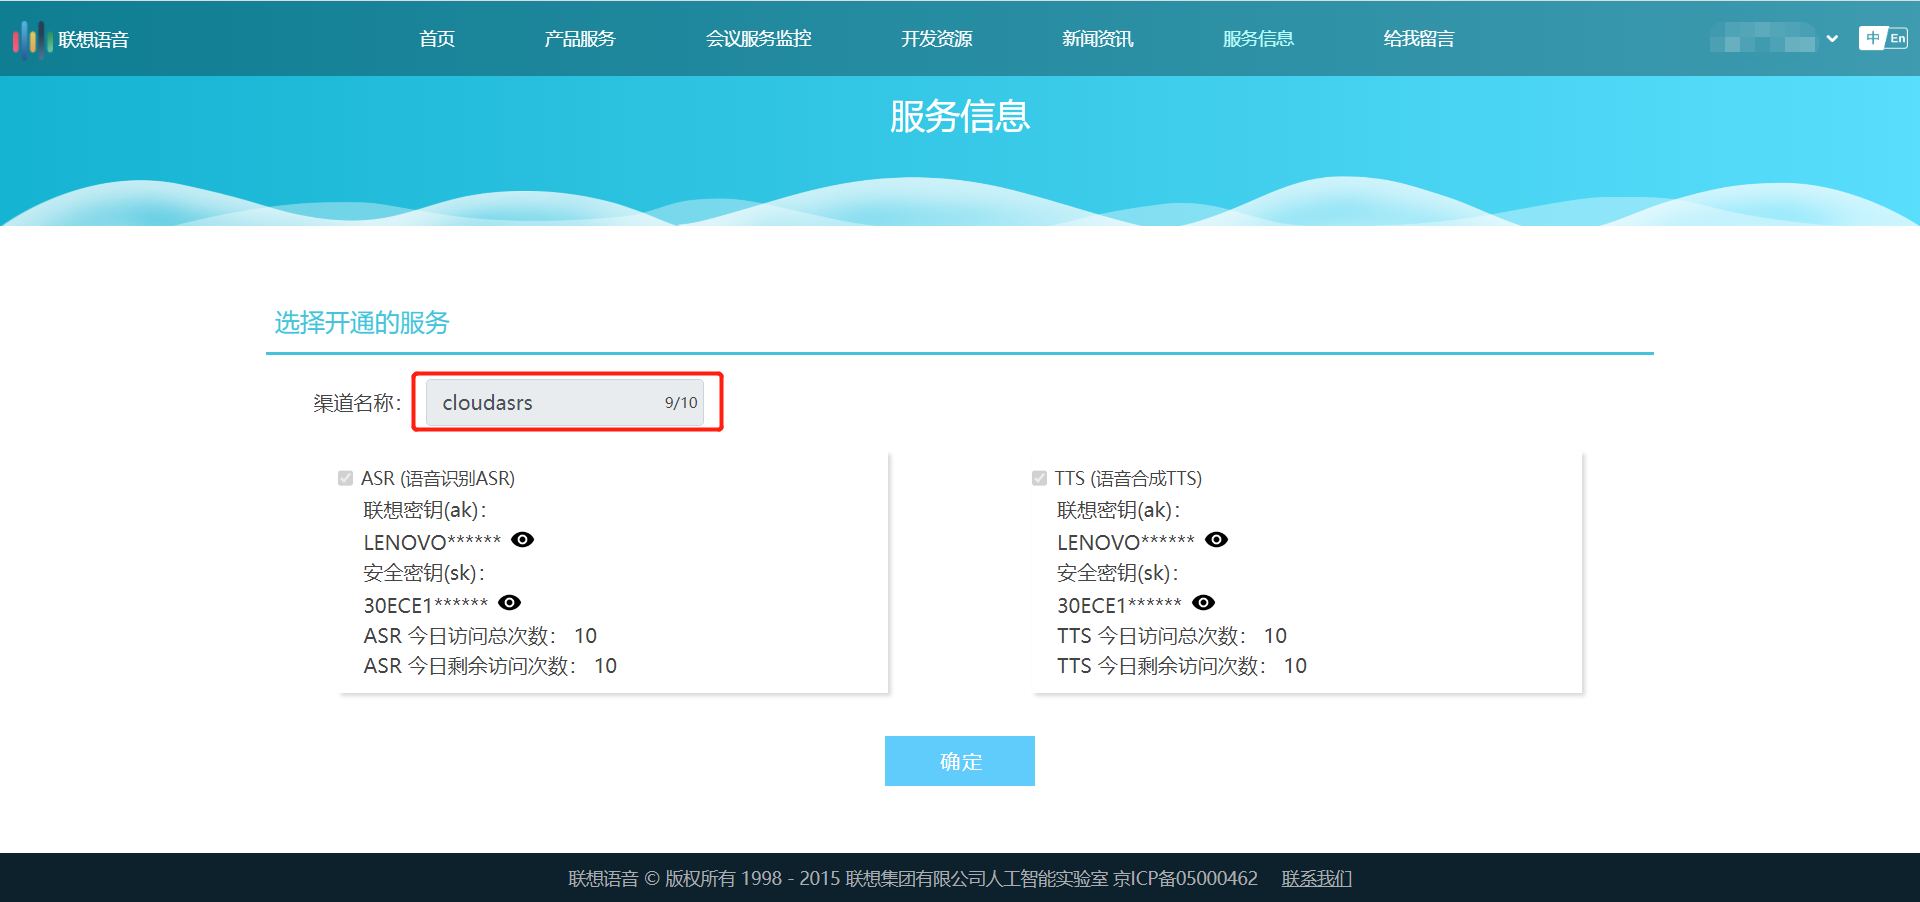Reveal the TTS 联想密钥(ak) with eye icon

pos(1217,540)
